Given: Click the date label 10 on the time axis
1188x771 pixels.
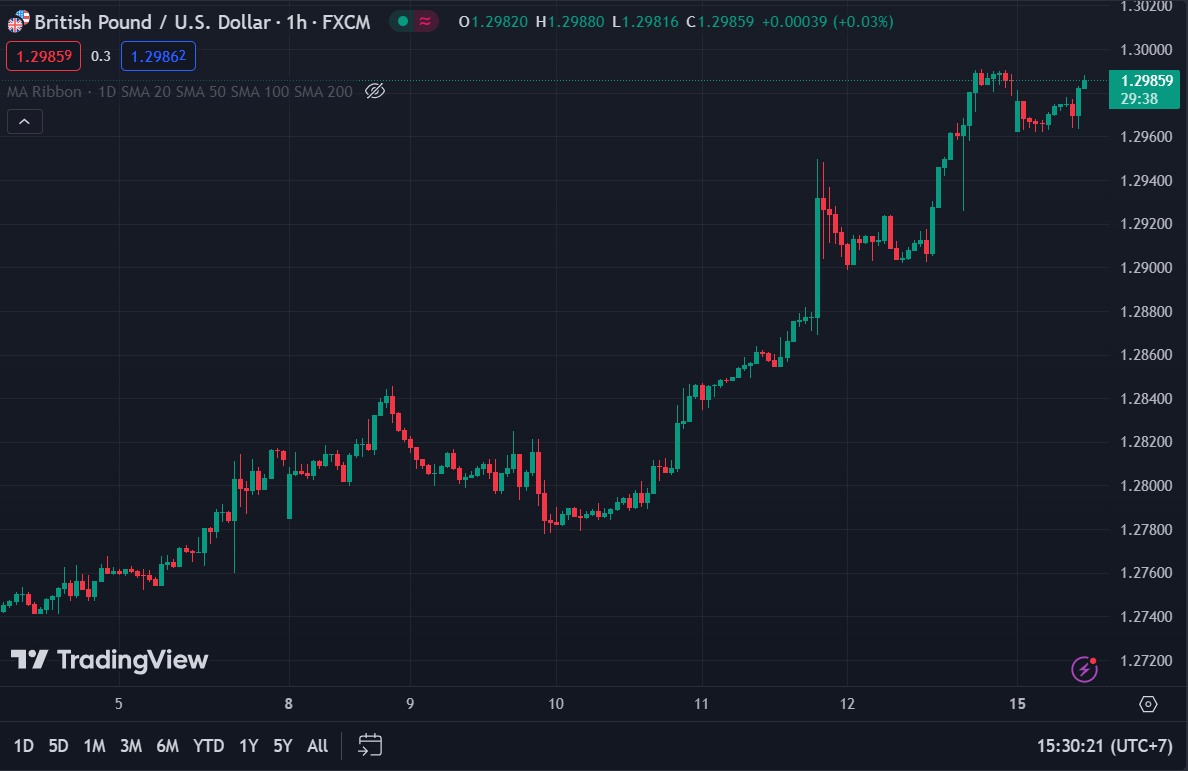Looking at the screenshot, I should 556,704.
